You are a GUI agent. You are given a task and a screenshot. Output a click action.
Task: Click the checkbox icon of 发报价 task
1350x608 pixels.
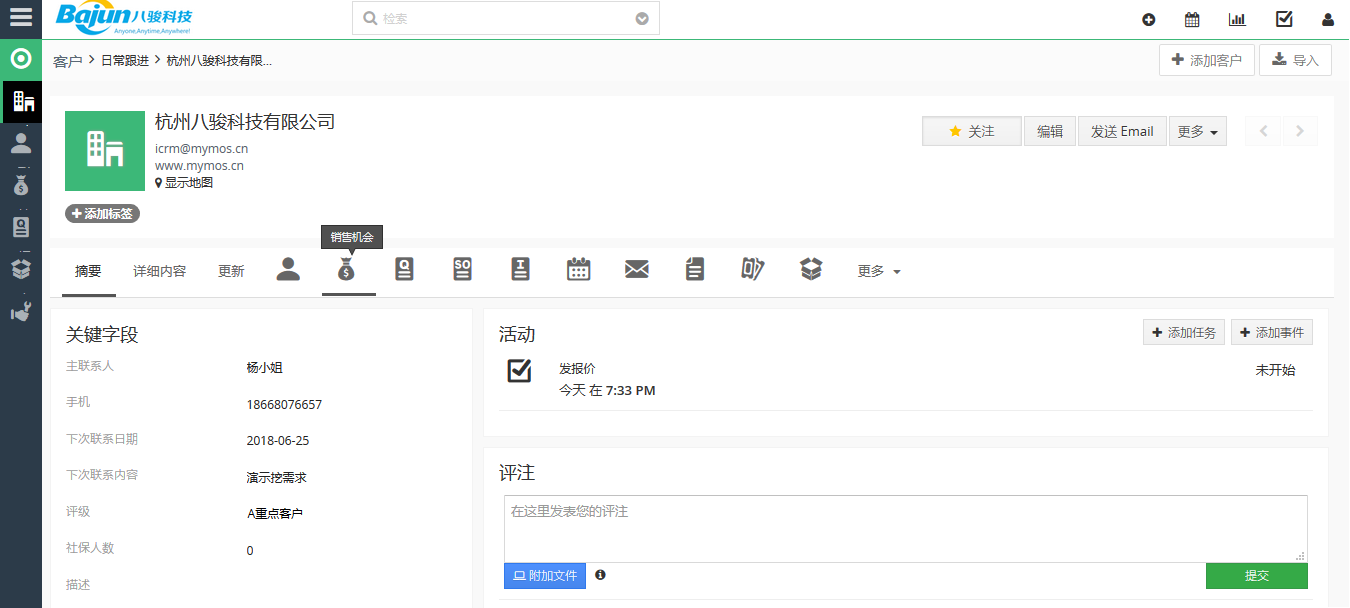tap(519, 371)
